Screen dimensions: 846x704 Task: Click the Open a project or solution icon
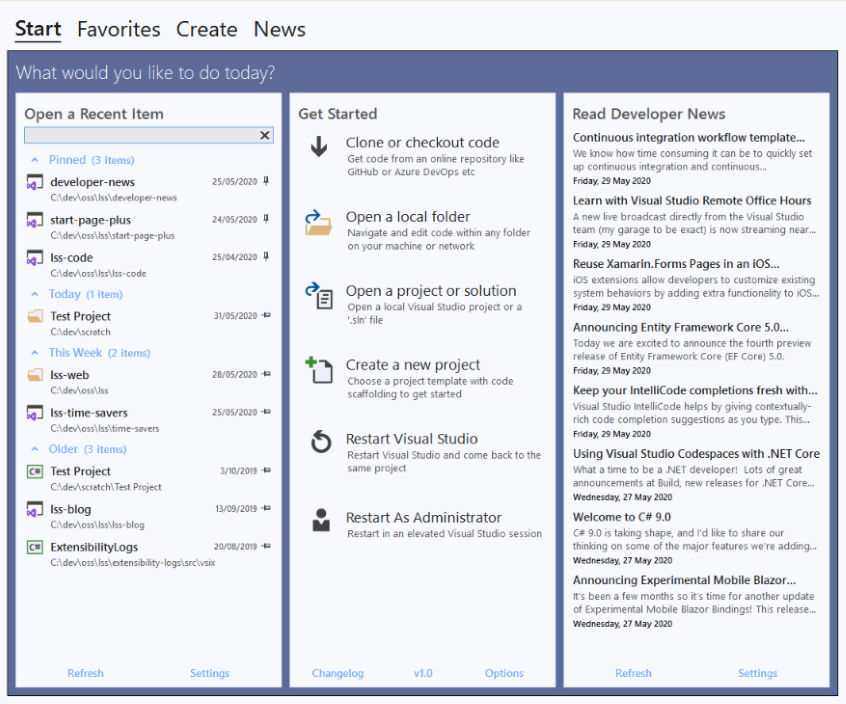click(319, 296)
